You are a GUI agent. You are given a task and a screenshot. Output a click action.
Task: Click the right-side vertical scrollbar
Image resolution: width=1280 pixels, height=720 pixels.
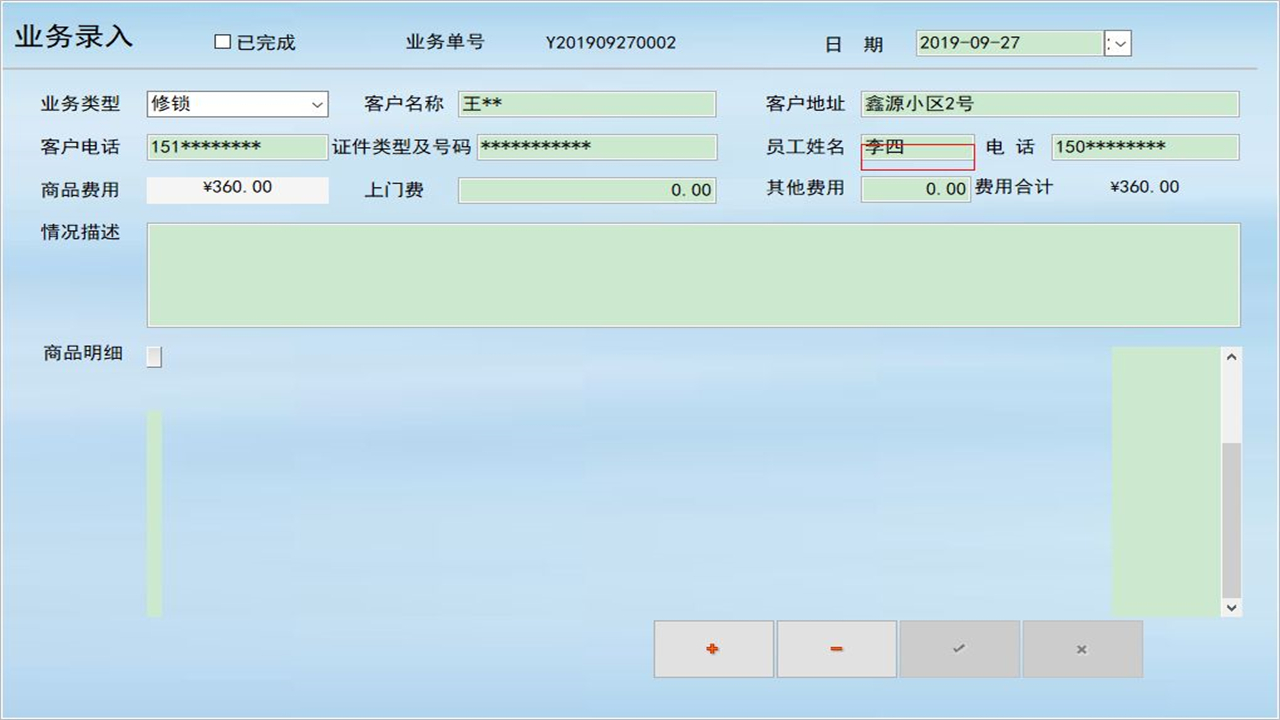pos(1231,480)
